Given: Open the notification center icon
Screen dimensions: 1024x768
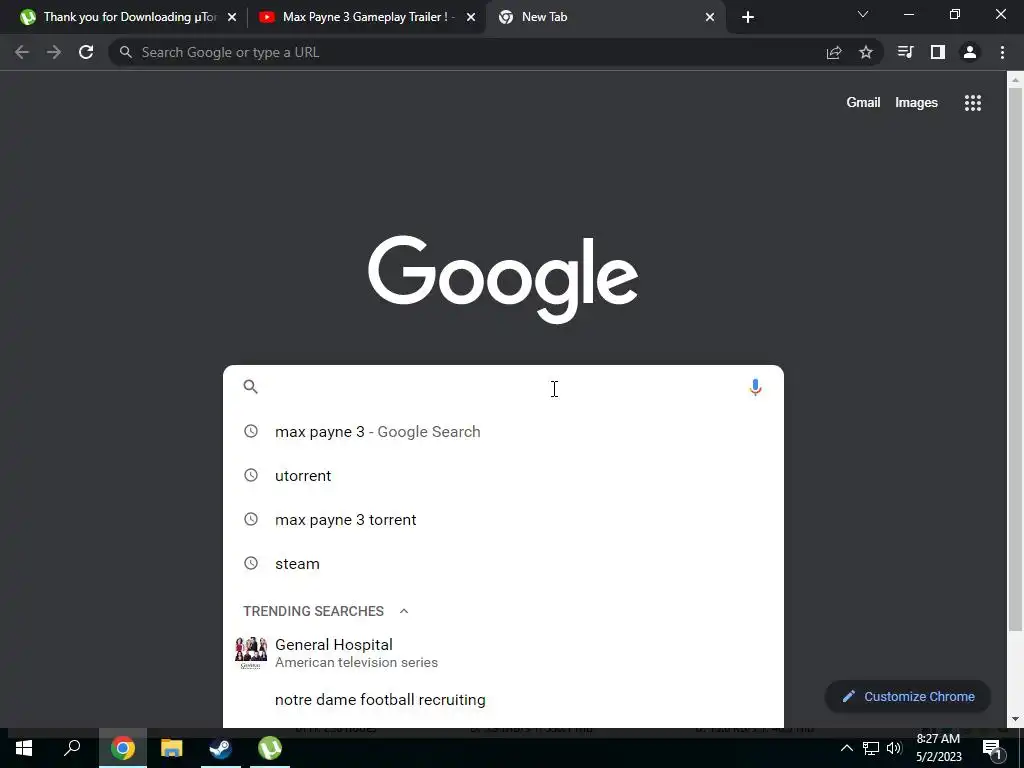Looking at the screenshot, I should (992, 749).
